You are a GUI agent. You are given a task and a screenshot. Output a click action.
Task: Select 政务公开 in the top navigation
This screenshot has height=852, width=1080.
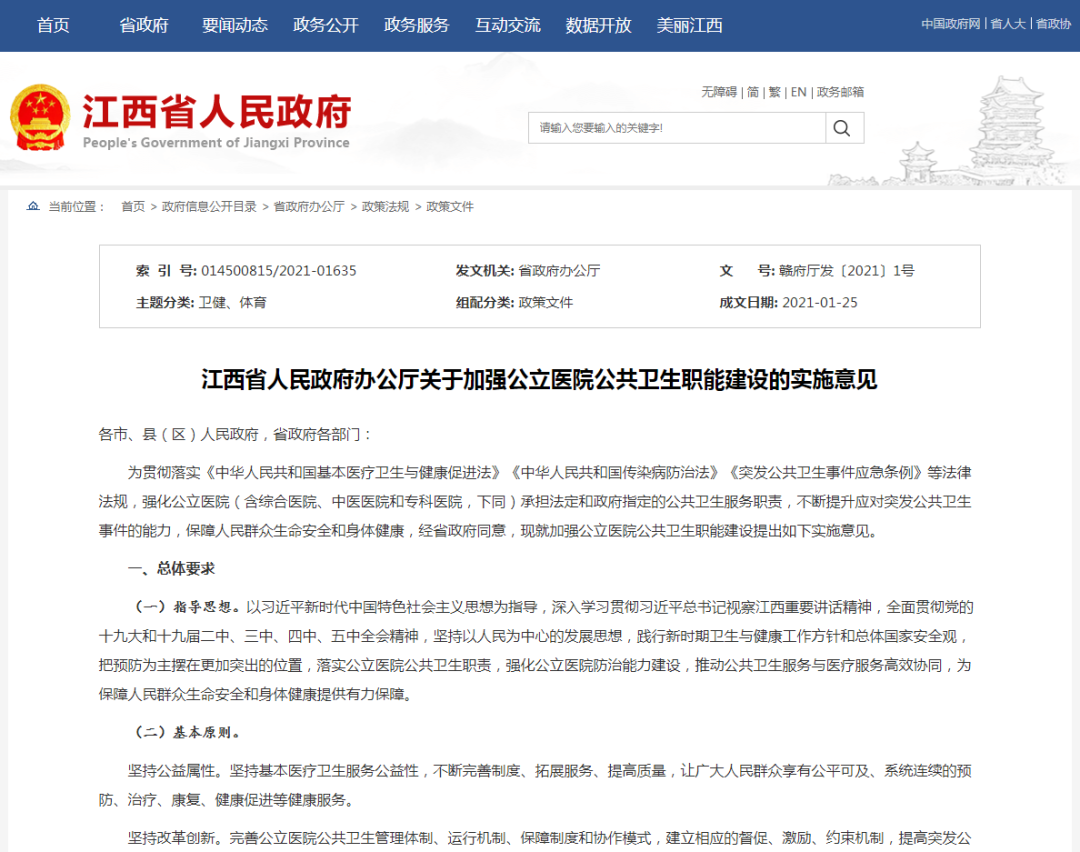click(326, 25)
